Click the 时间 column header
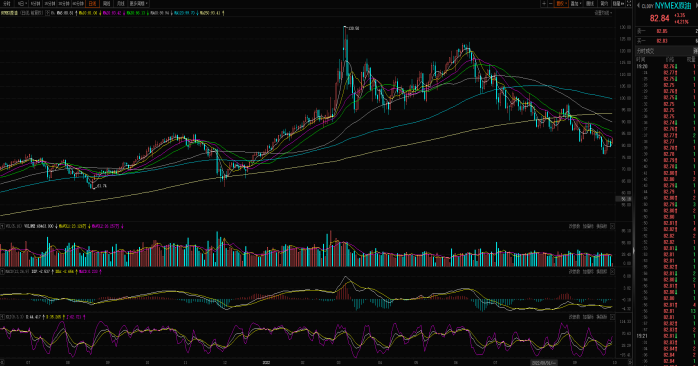This screenshot has height=366, width=698. pos(641,59)
